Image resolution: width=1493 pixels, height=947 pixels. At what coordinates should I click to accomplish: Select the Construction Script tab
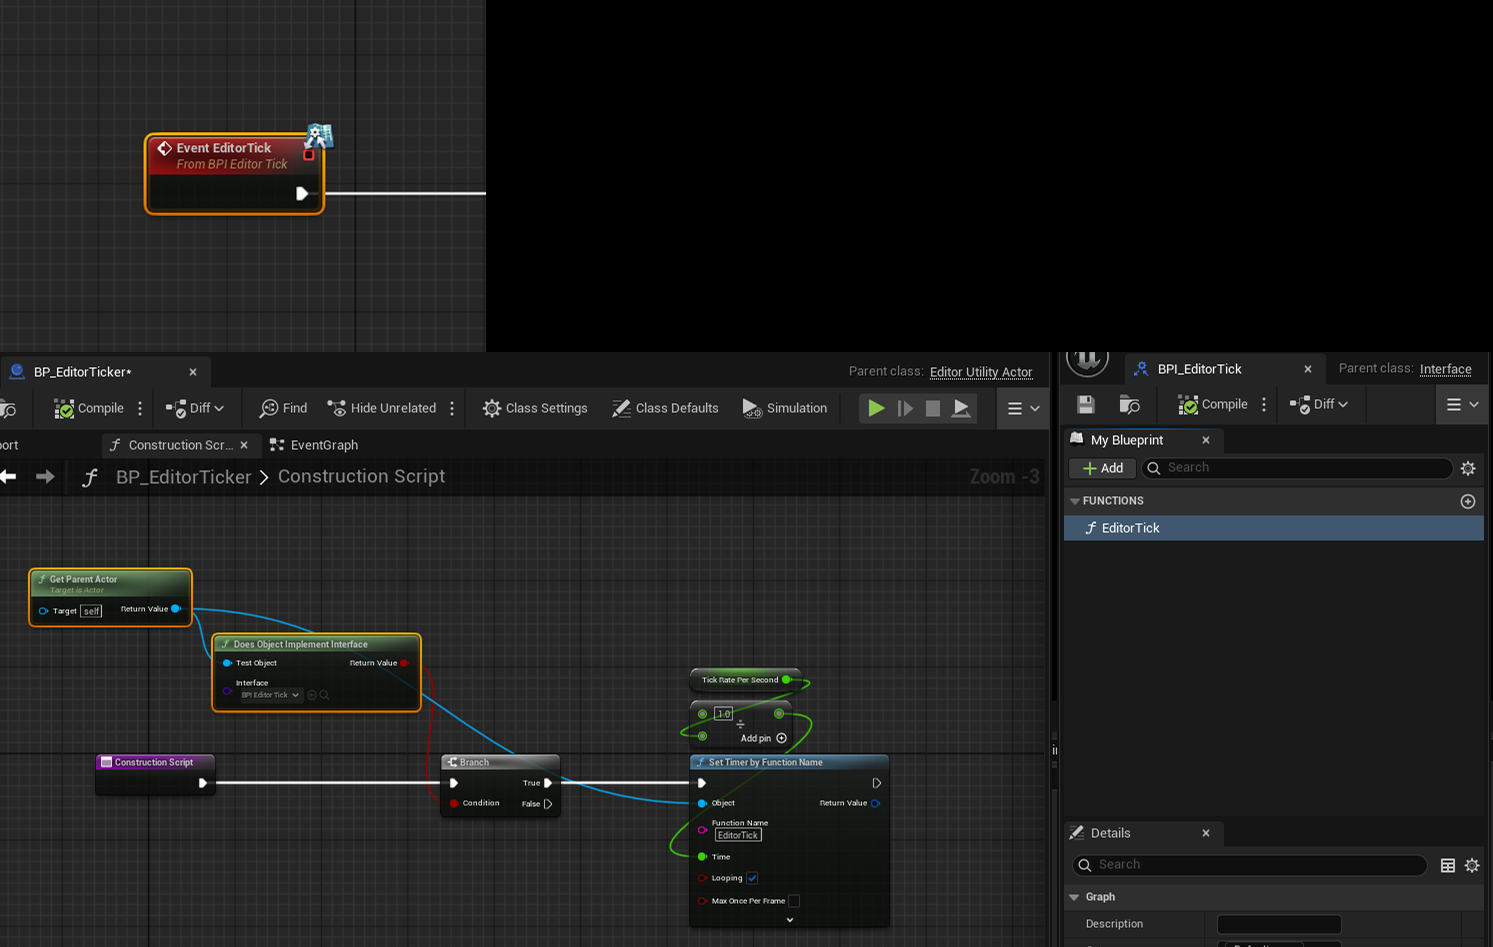tap(180, 445)
